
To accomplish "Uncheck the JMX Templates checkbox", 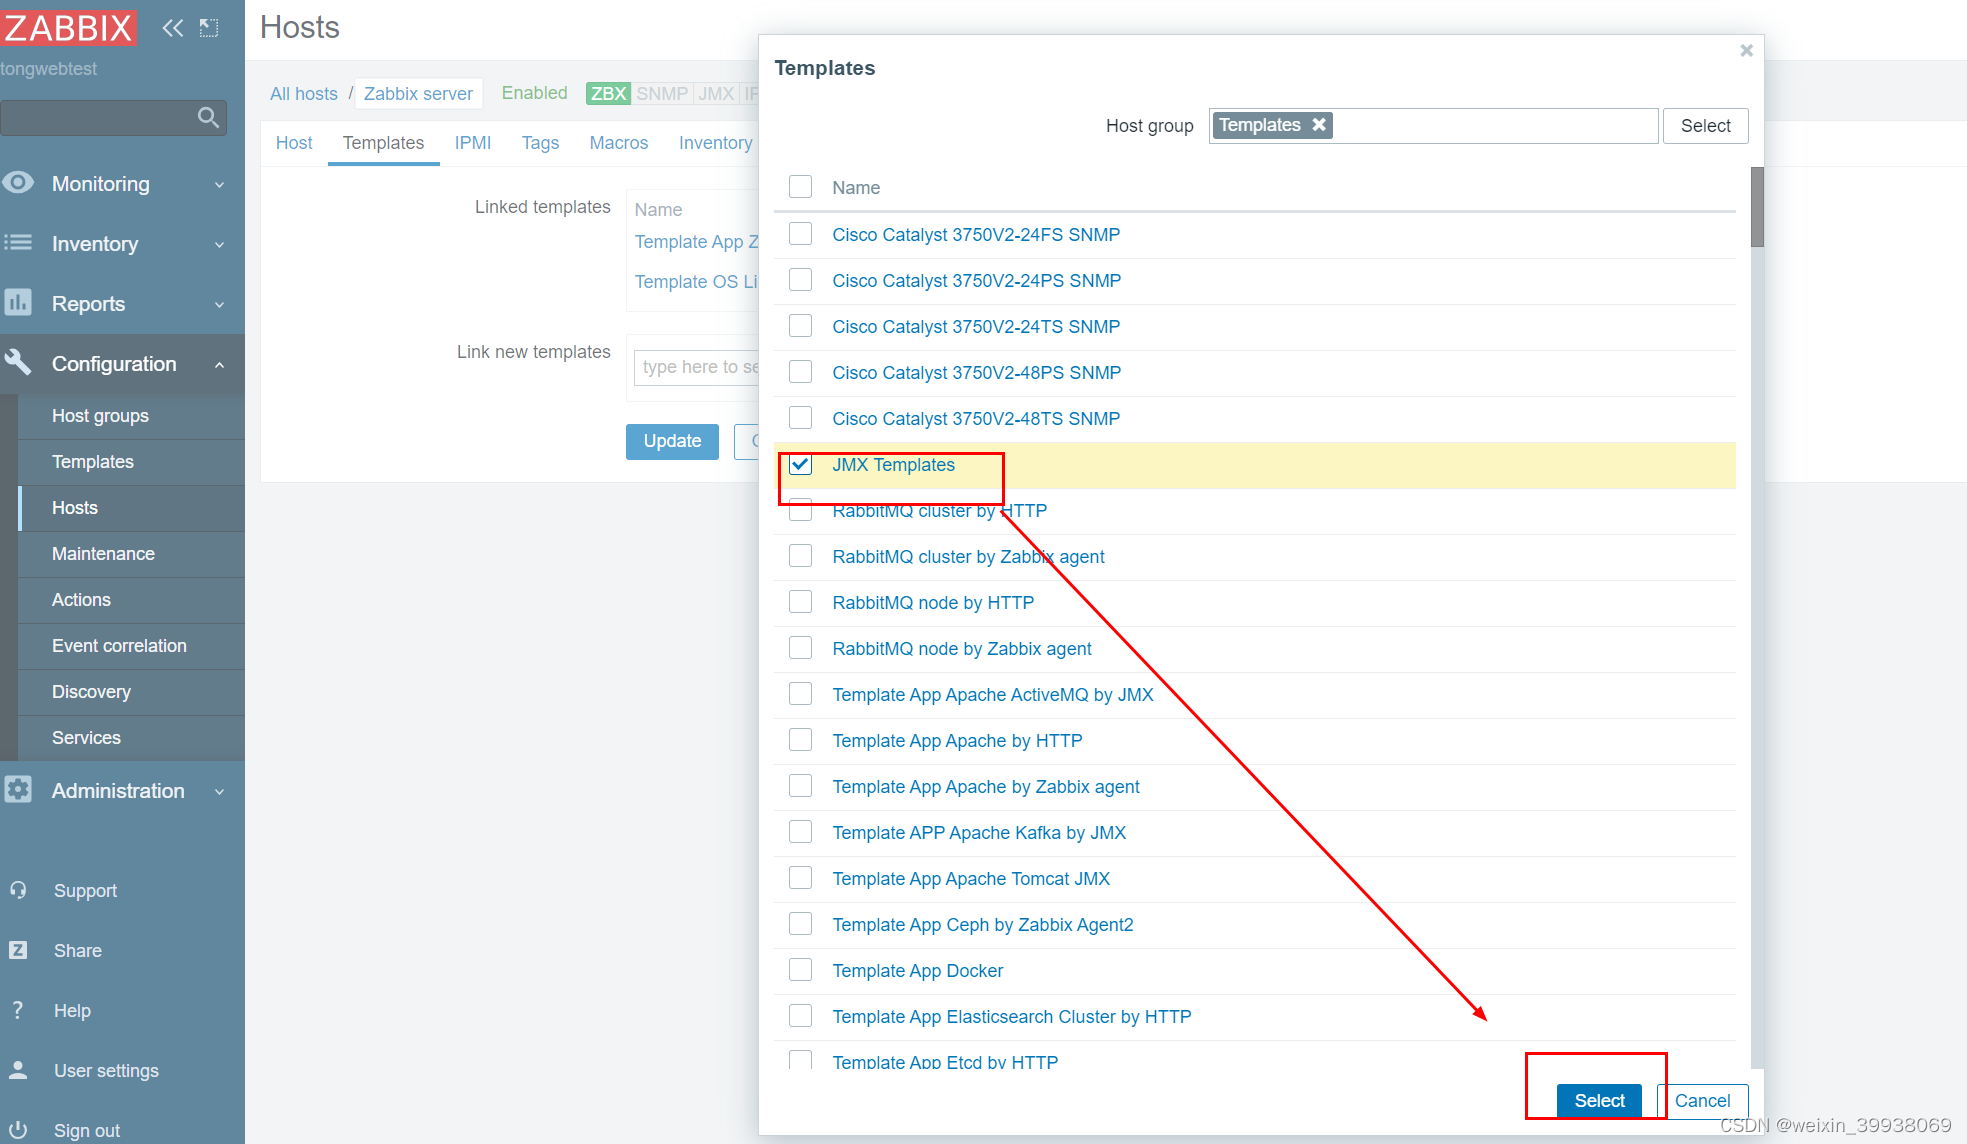I will [x=800, y=465].
